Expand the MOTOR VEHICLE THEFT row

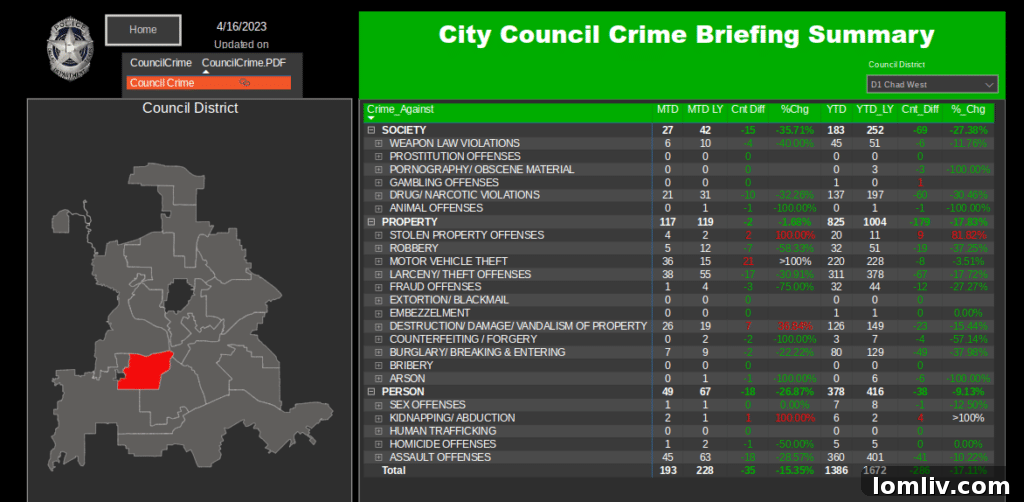point(379,262)
